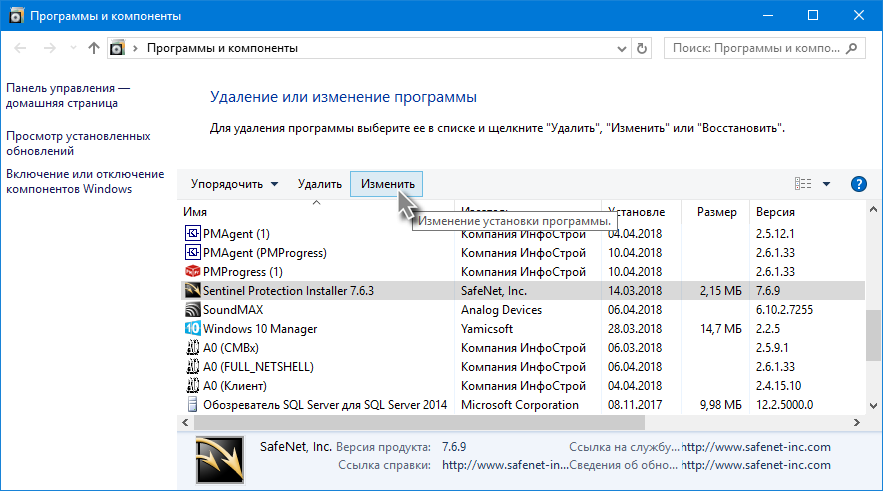Open the Сведения об обновлении safenet link

coord(756,465)
